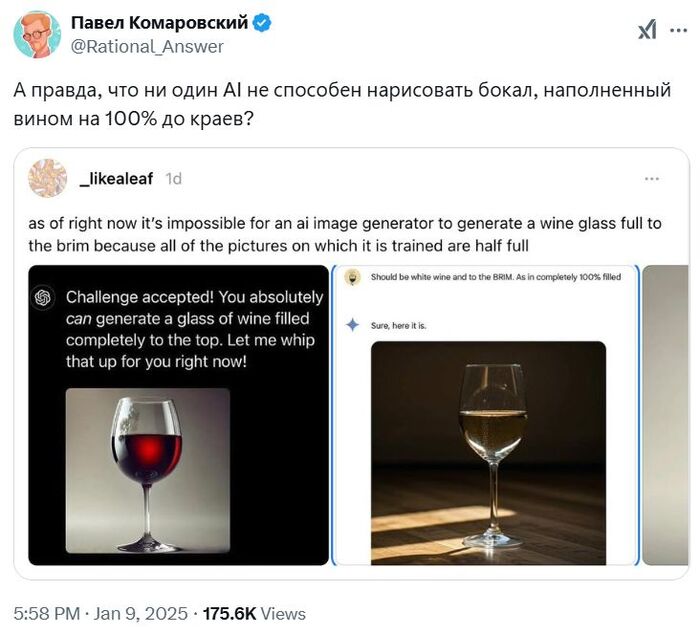This screenshot has height=634, width=700.
Task: Open the Павел Комаровский display name link
Action: pos(161,22)
